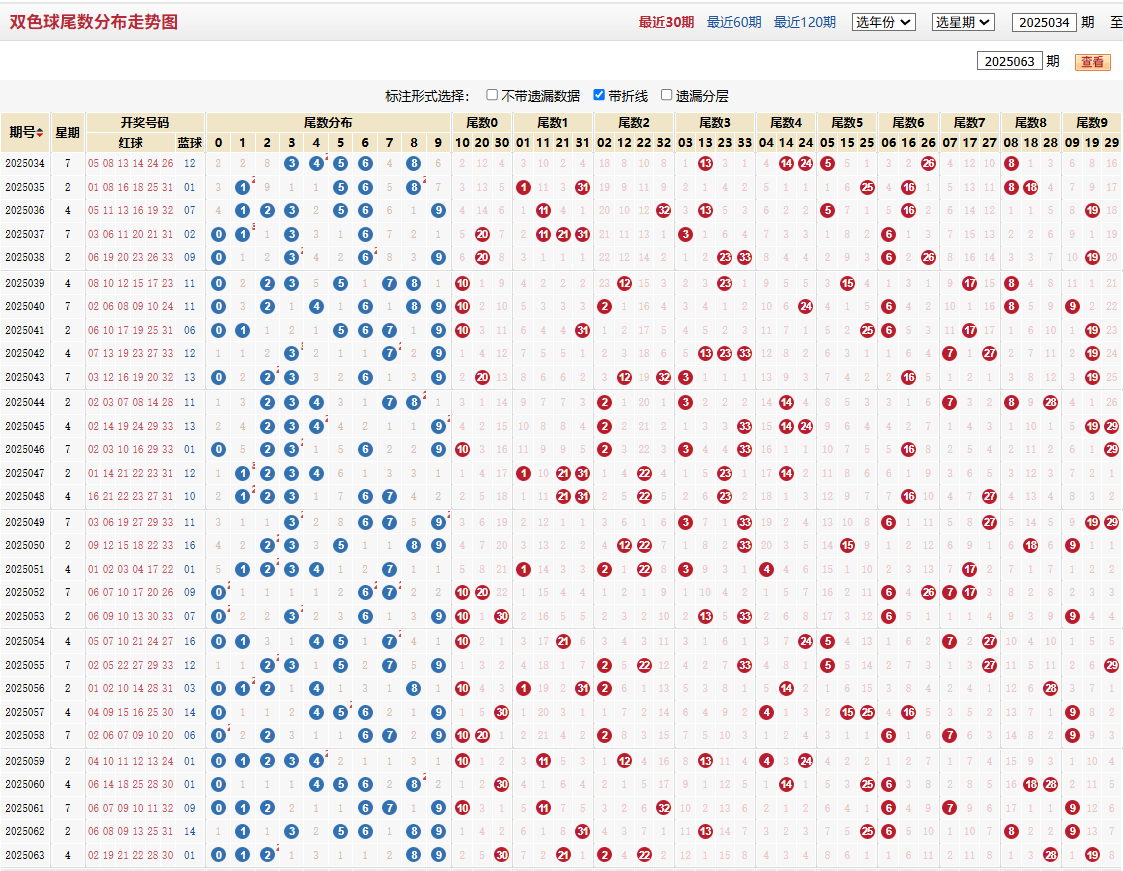
Task: Focus the end period field 2025063
Action: click(x=1009, y=61)
